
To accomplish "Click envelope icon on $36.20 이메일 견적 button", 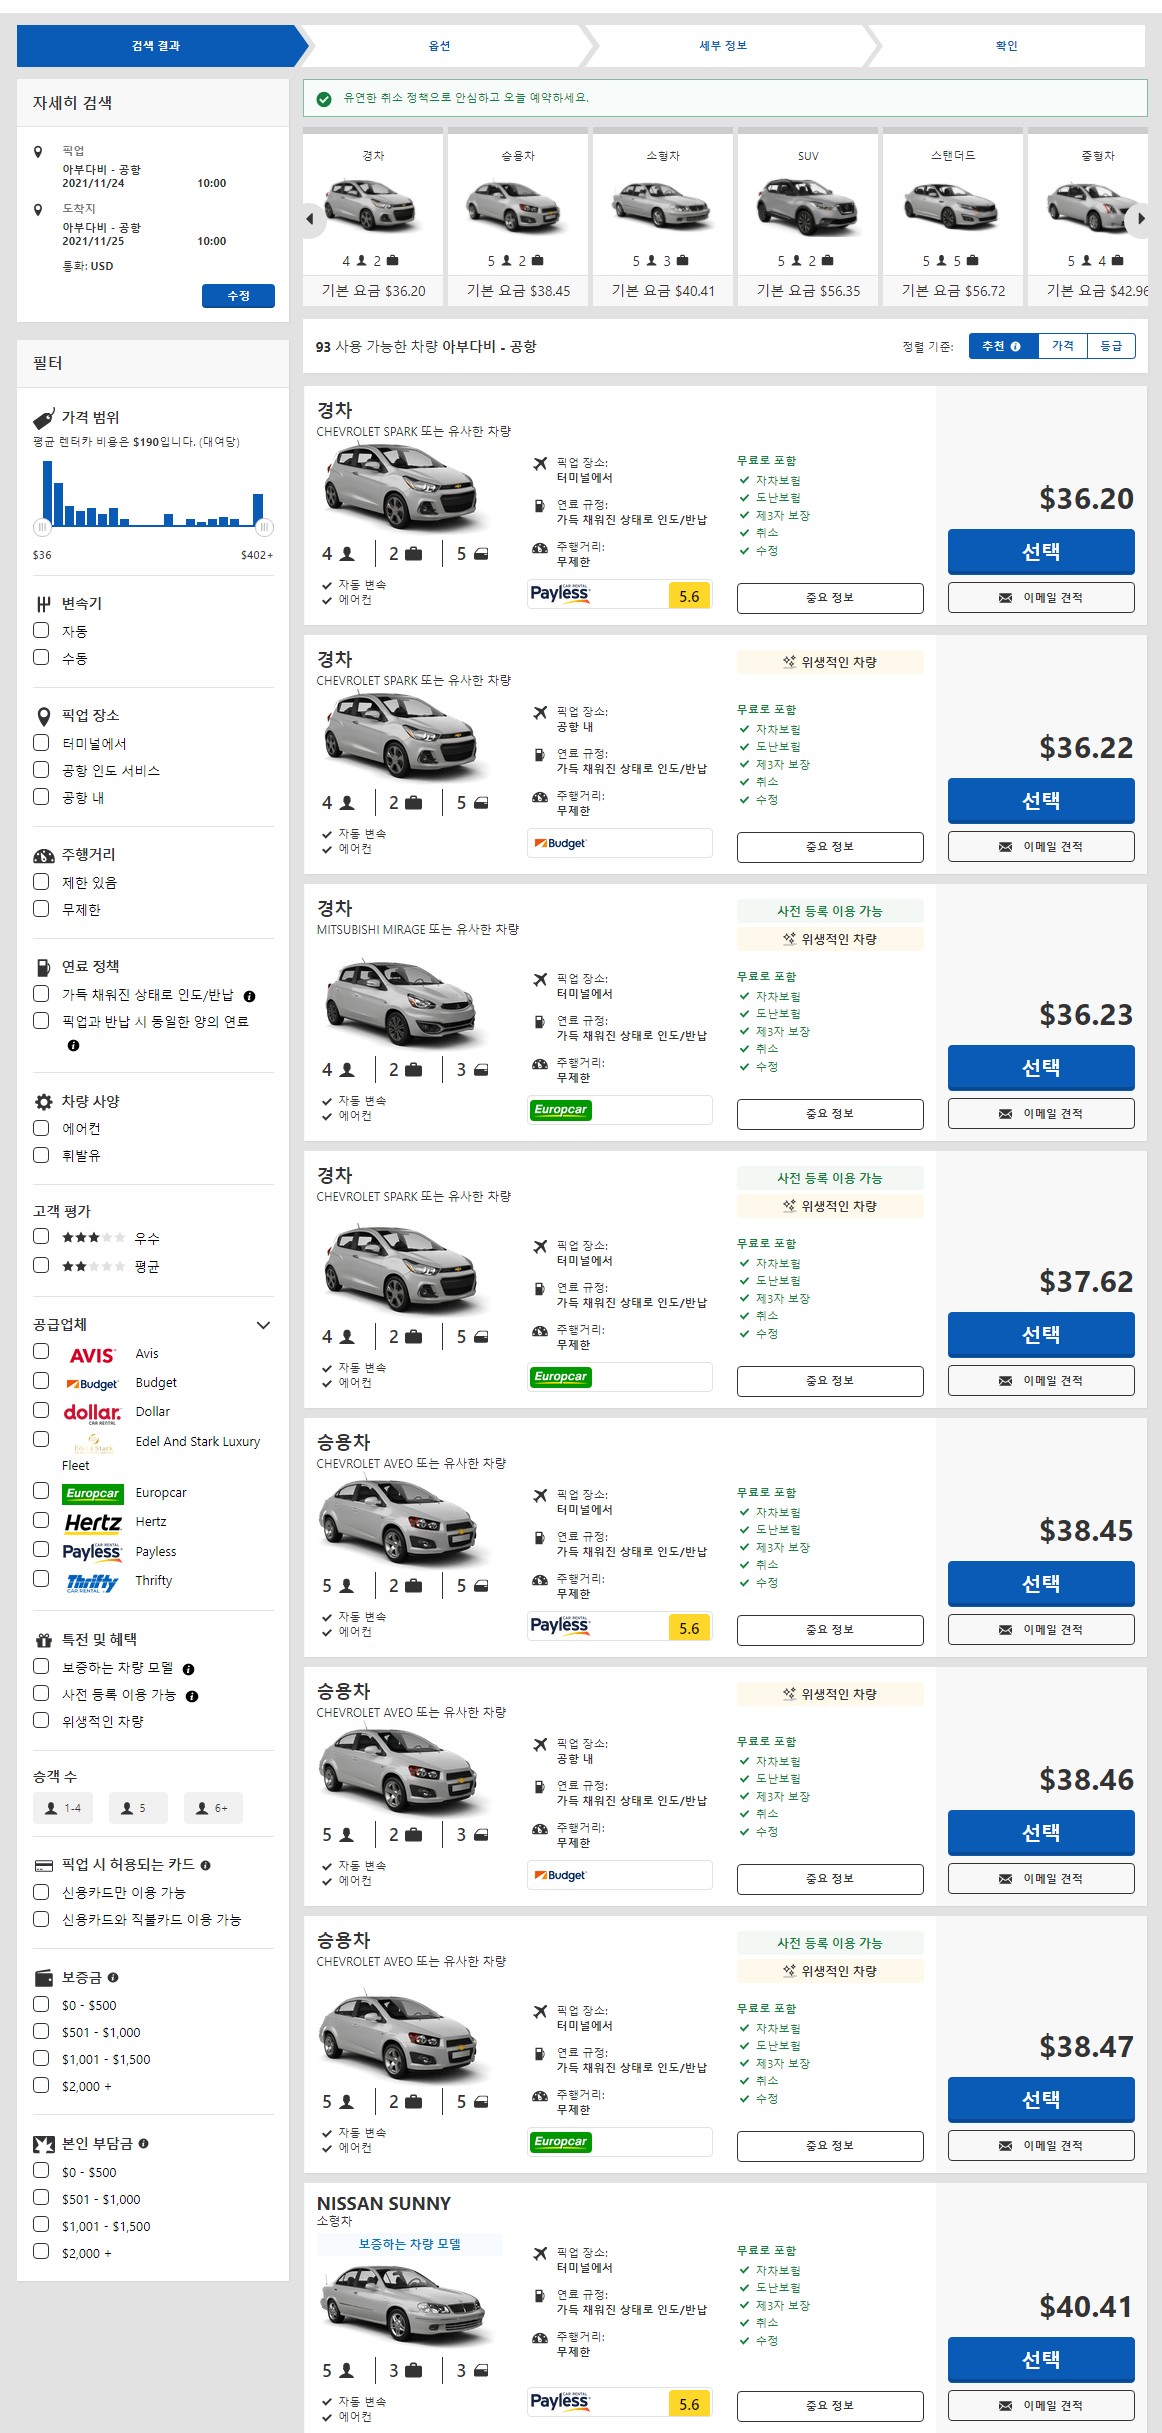I will tap(1005, 598).
